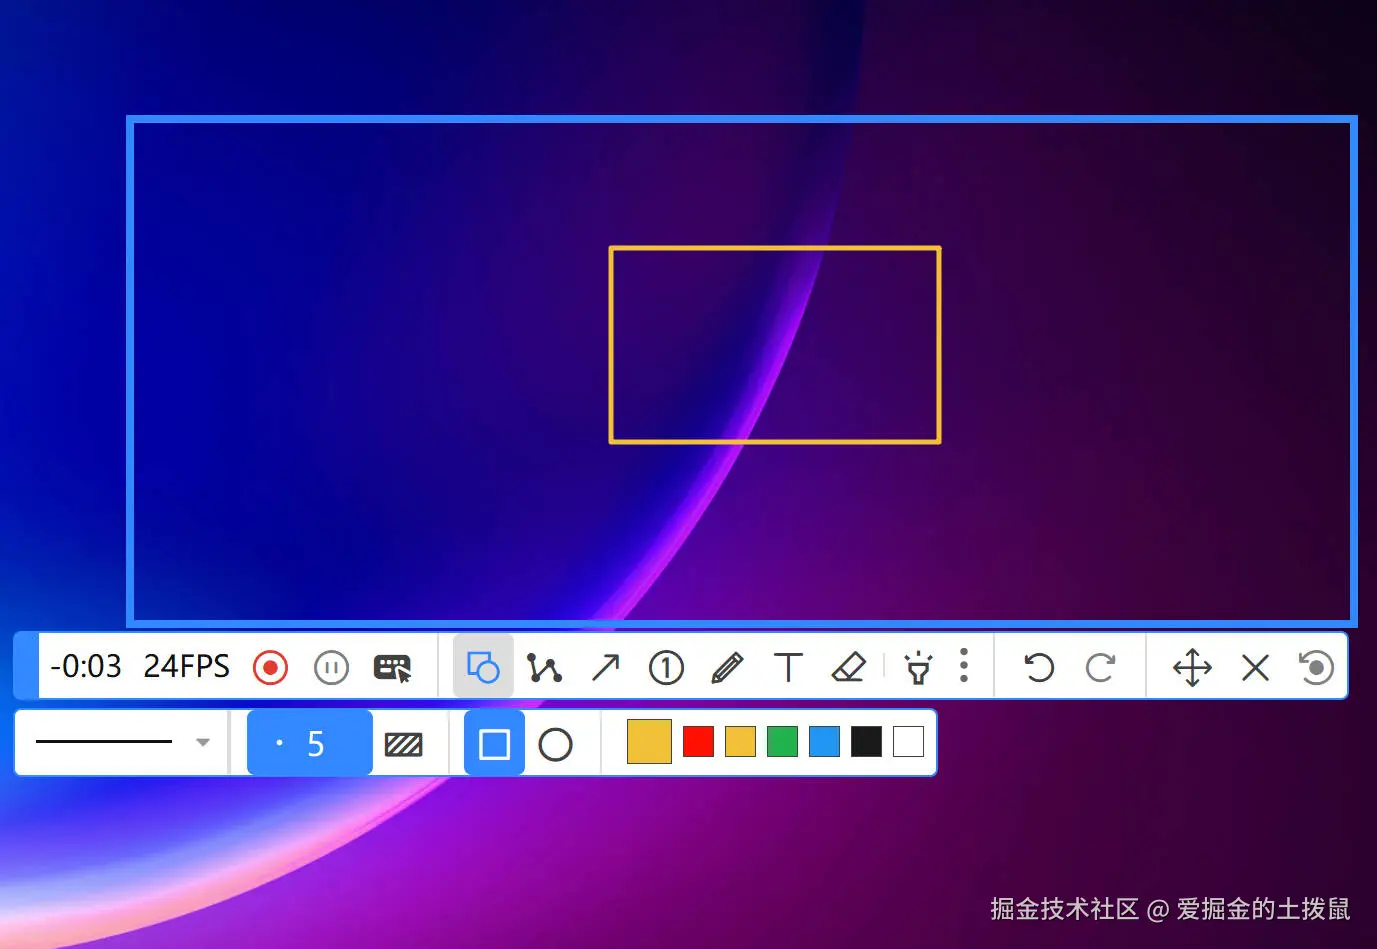Click the undo arrow

(x=1038, y=666)
